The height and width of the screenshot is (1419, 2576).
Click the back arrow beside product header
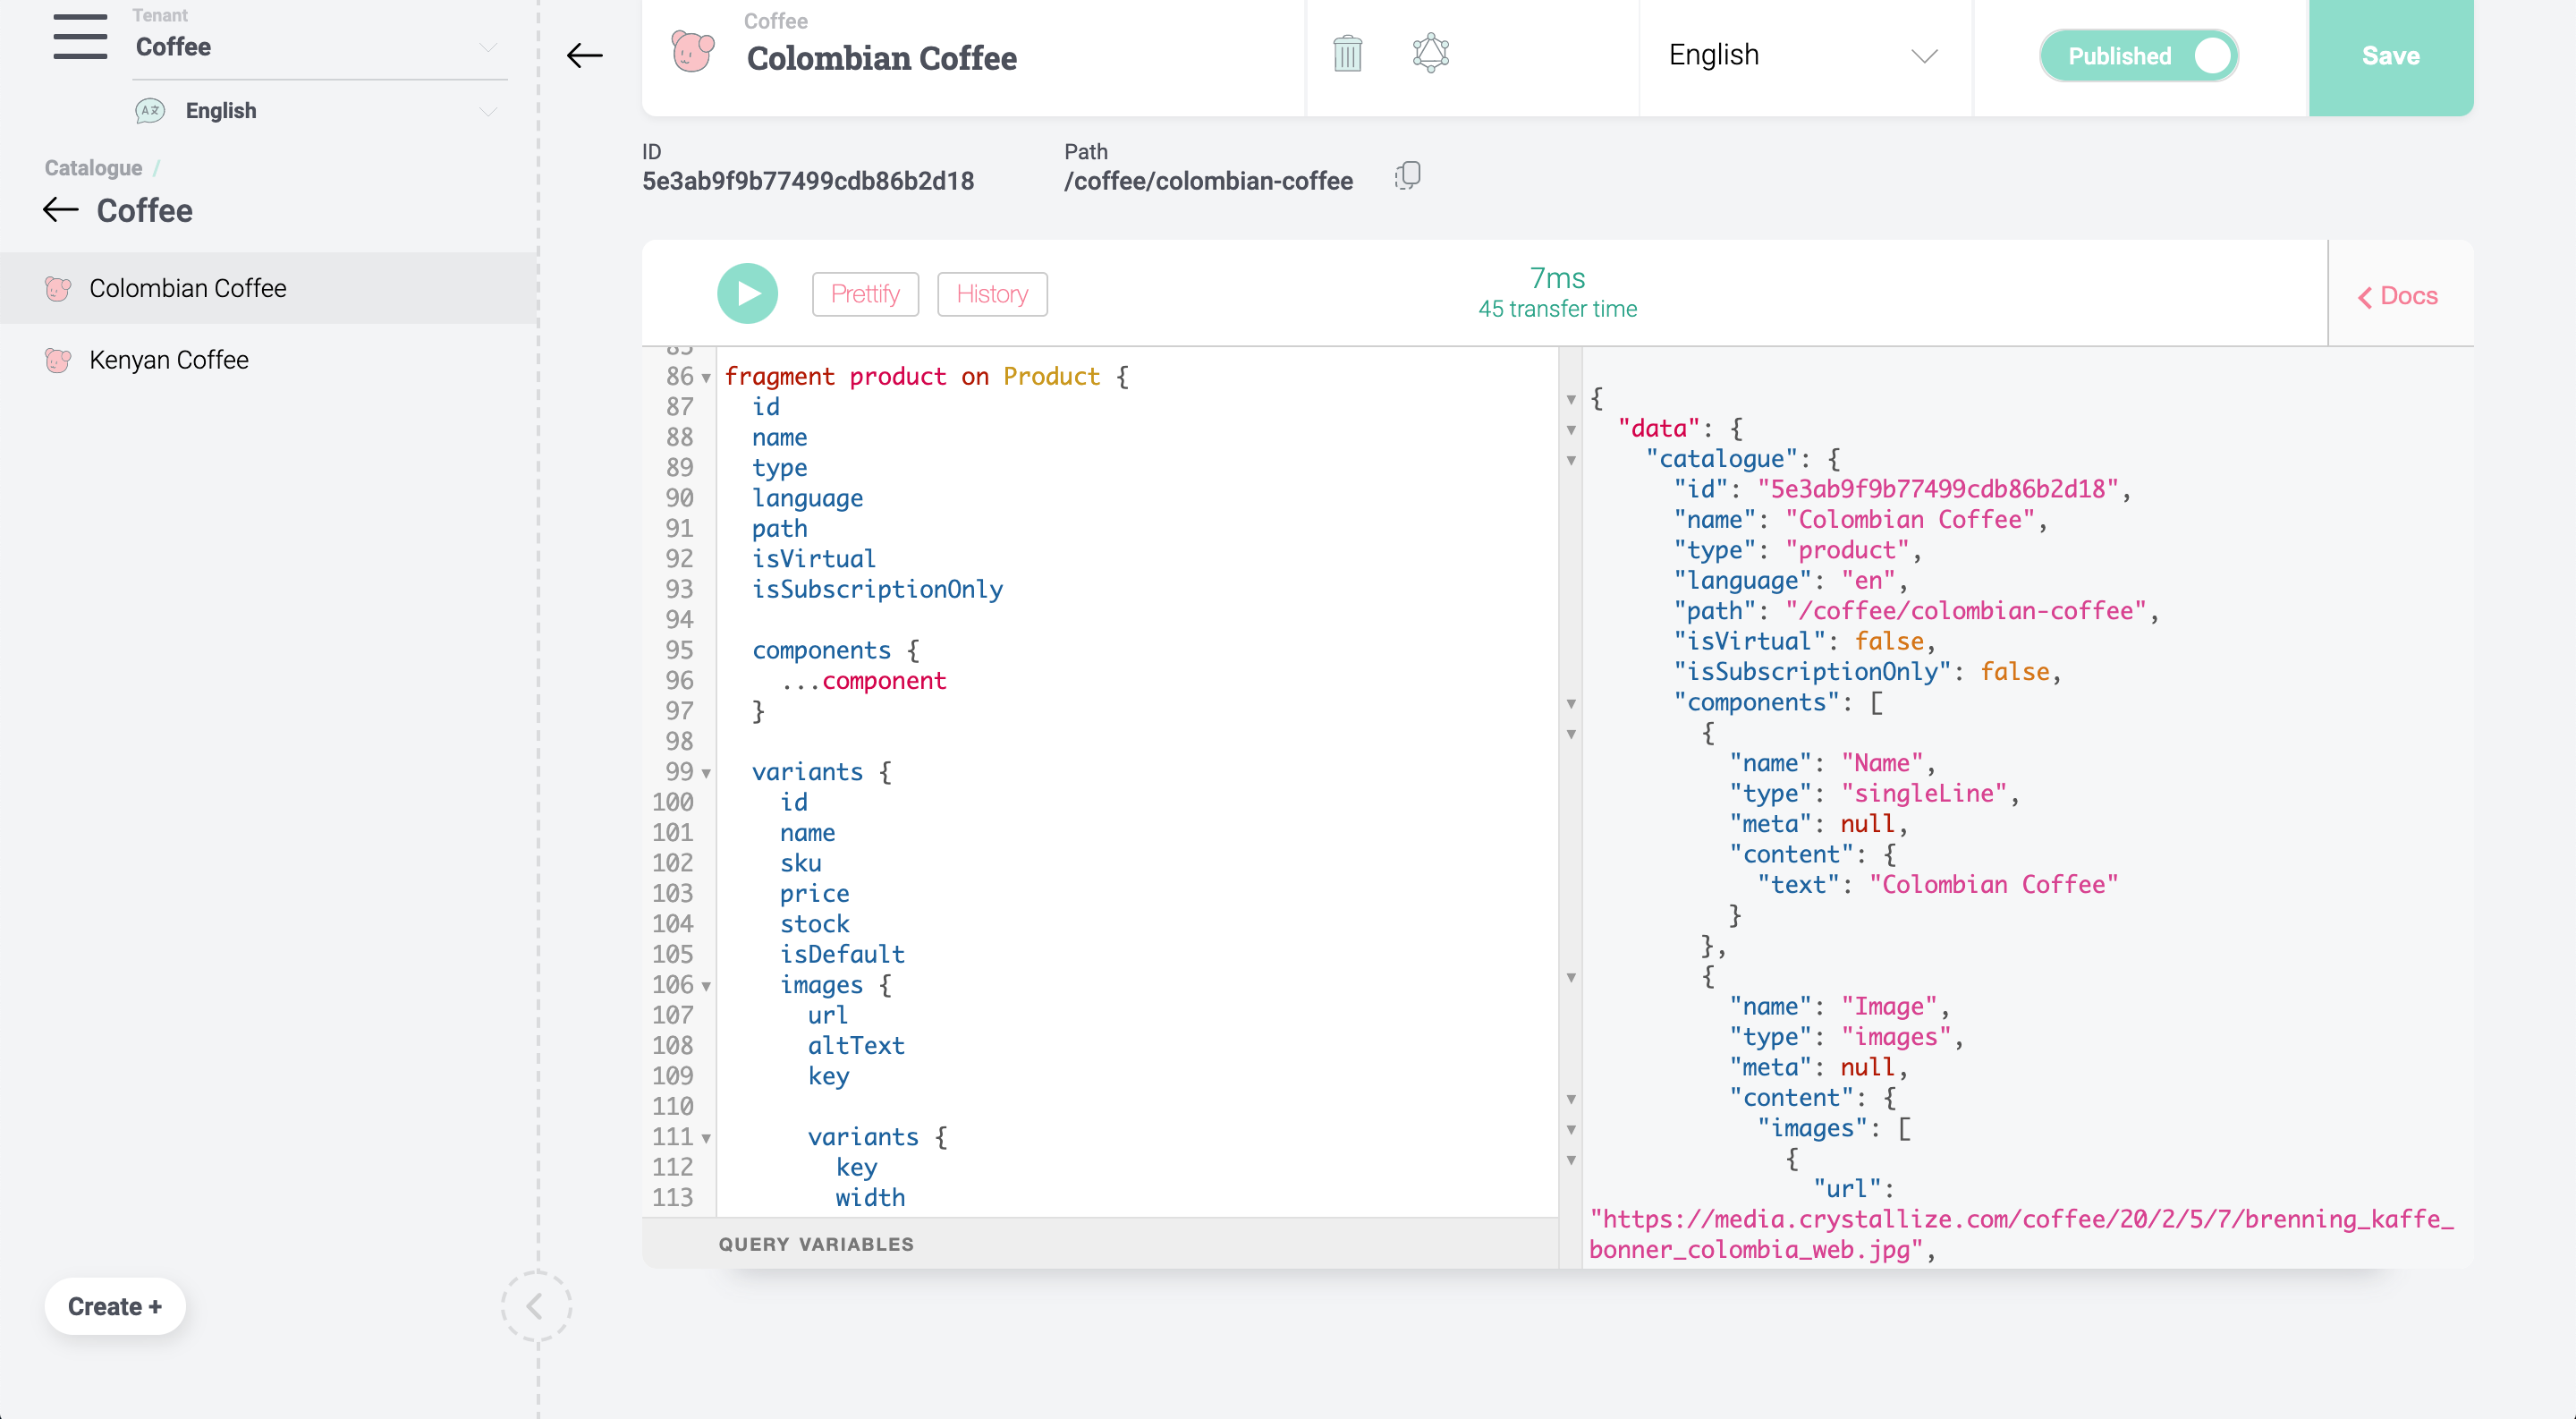[584, 55]
